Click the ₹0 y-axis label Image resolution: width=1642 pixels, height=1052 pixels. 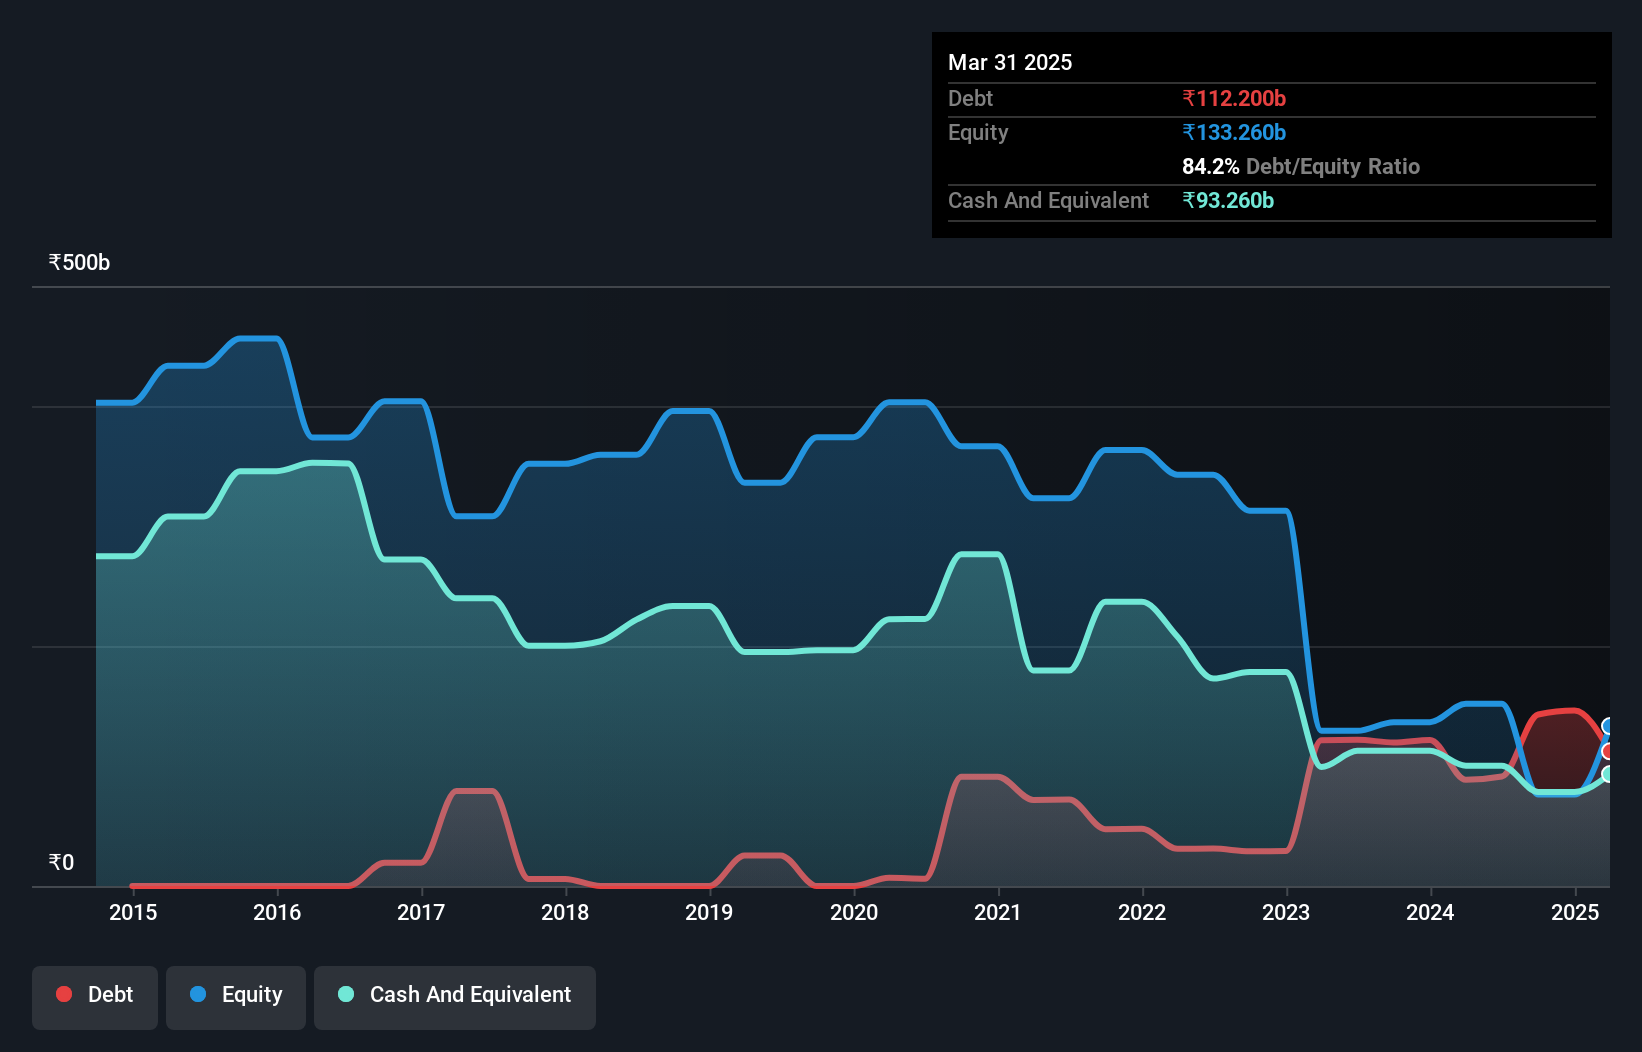click(x=61, y=862)
